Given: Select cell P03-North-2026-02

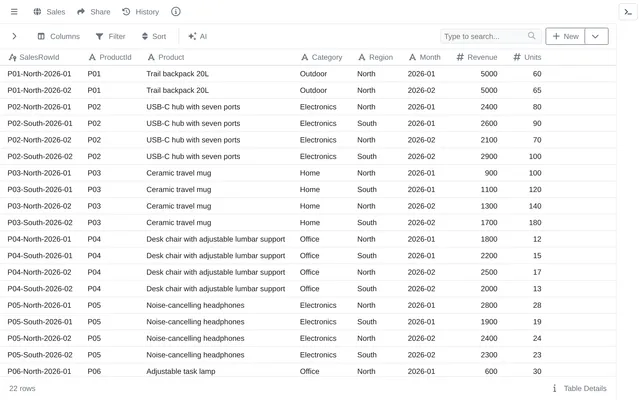Looking at the screenshot, I should (39, 206).
